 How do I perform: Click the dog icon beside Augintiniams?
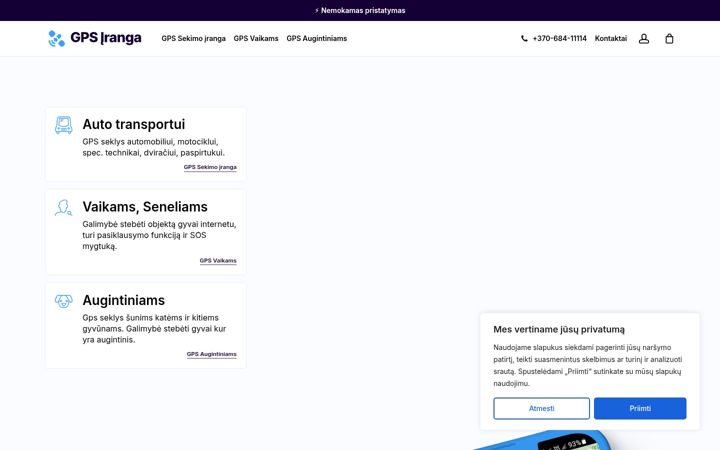pos(64,301)
